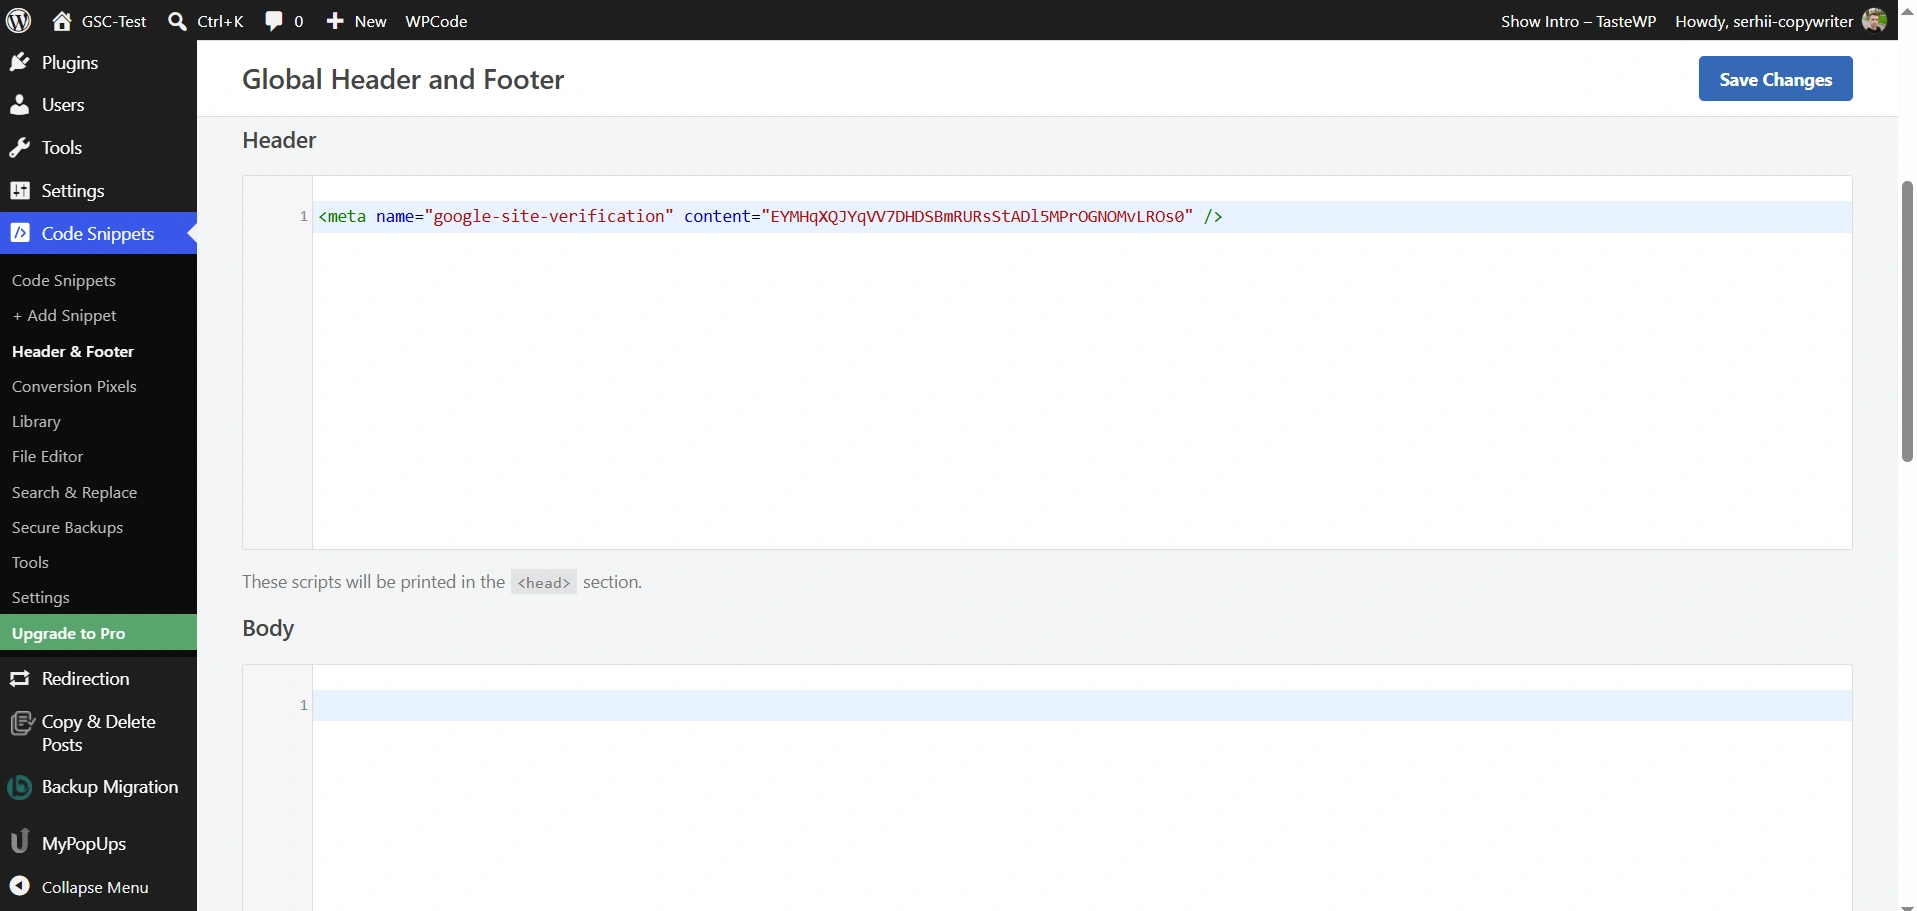The image size is (1917, 911).
Task: Click the Header section heading
Action: (x=279, y=140)
